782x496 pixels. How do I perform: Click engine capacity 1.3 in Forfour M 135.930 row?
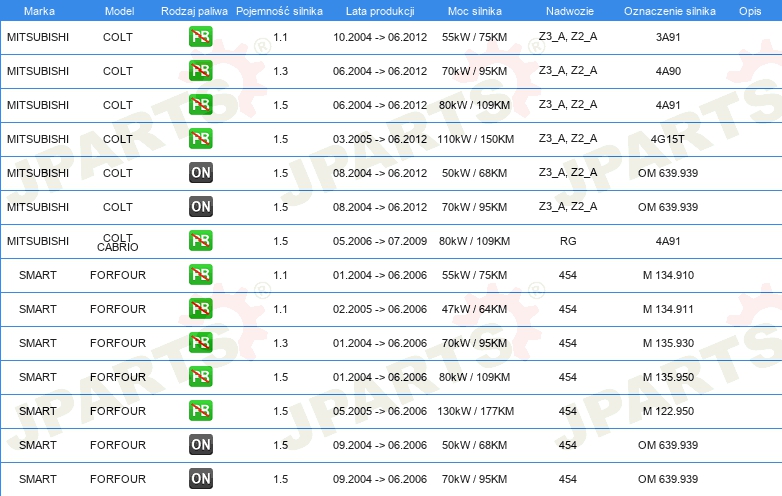(x=280, y=343)
